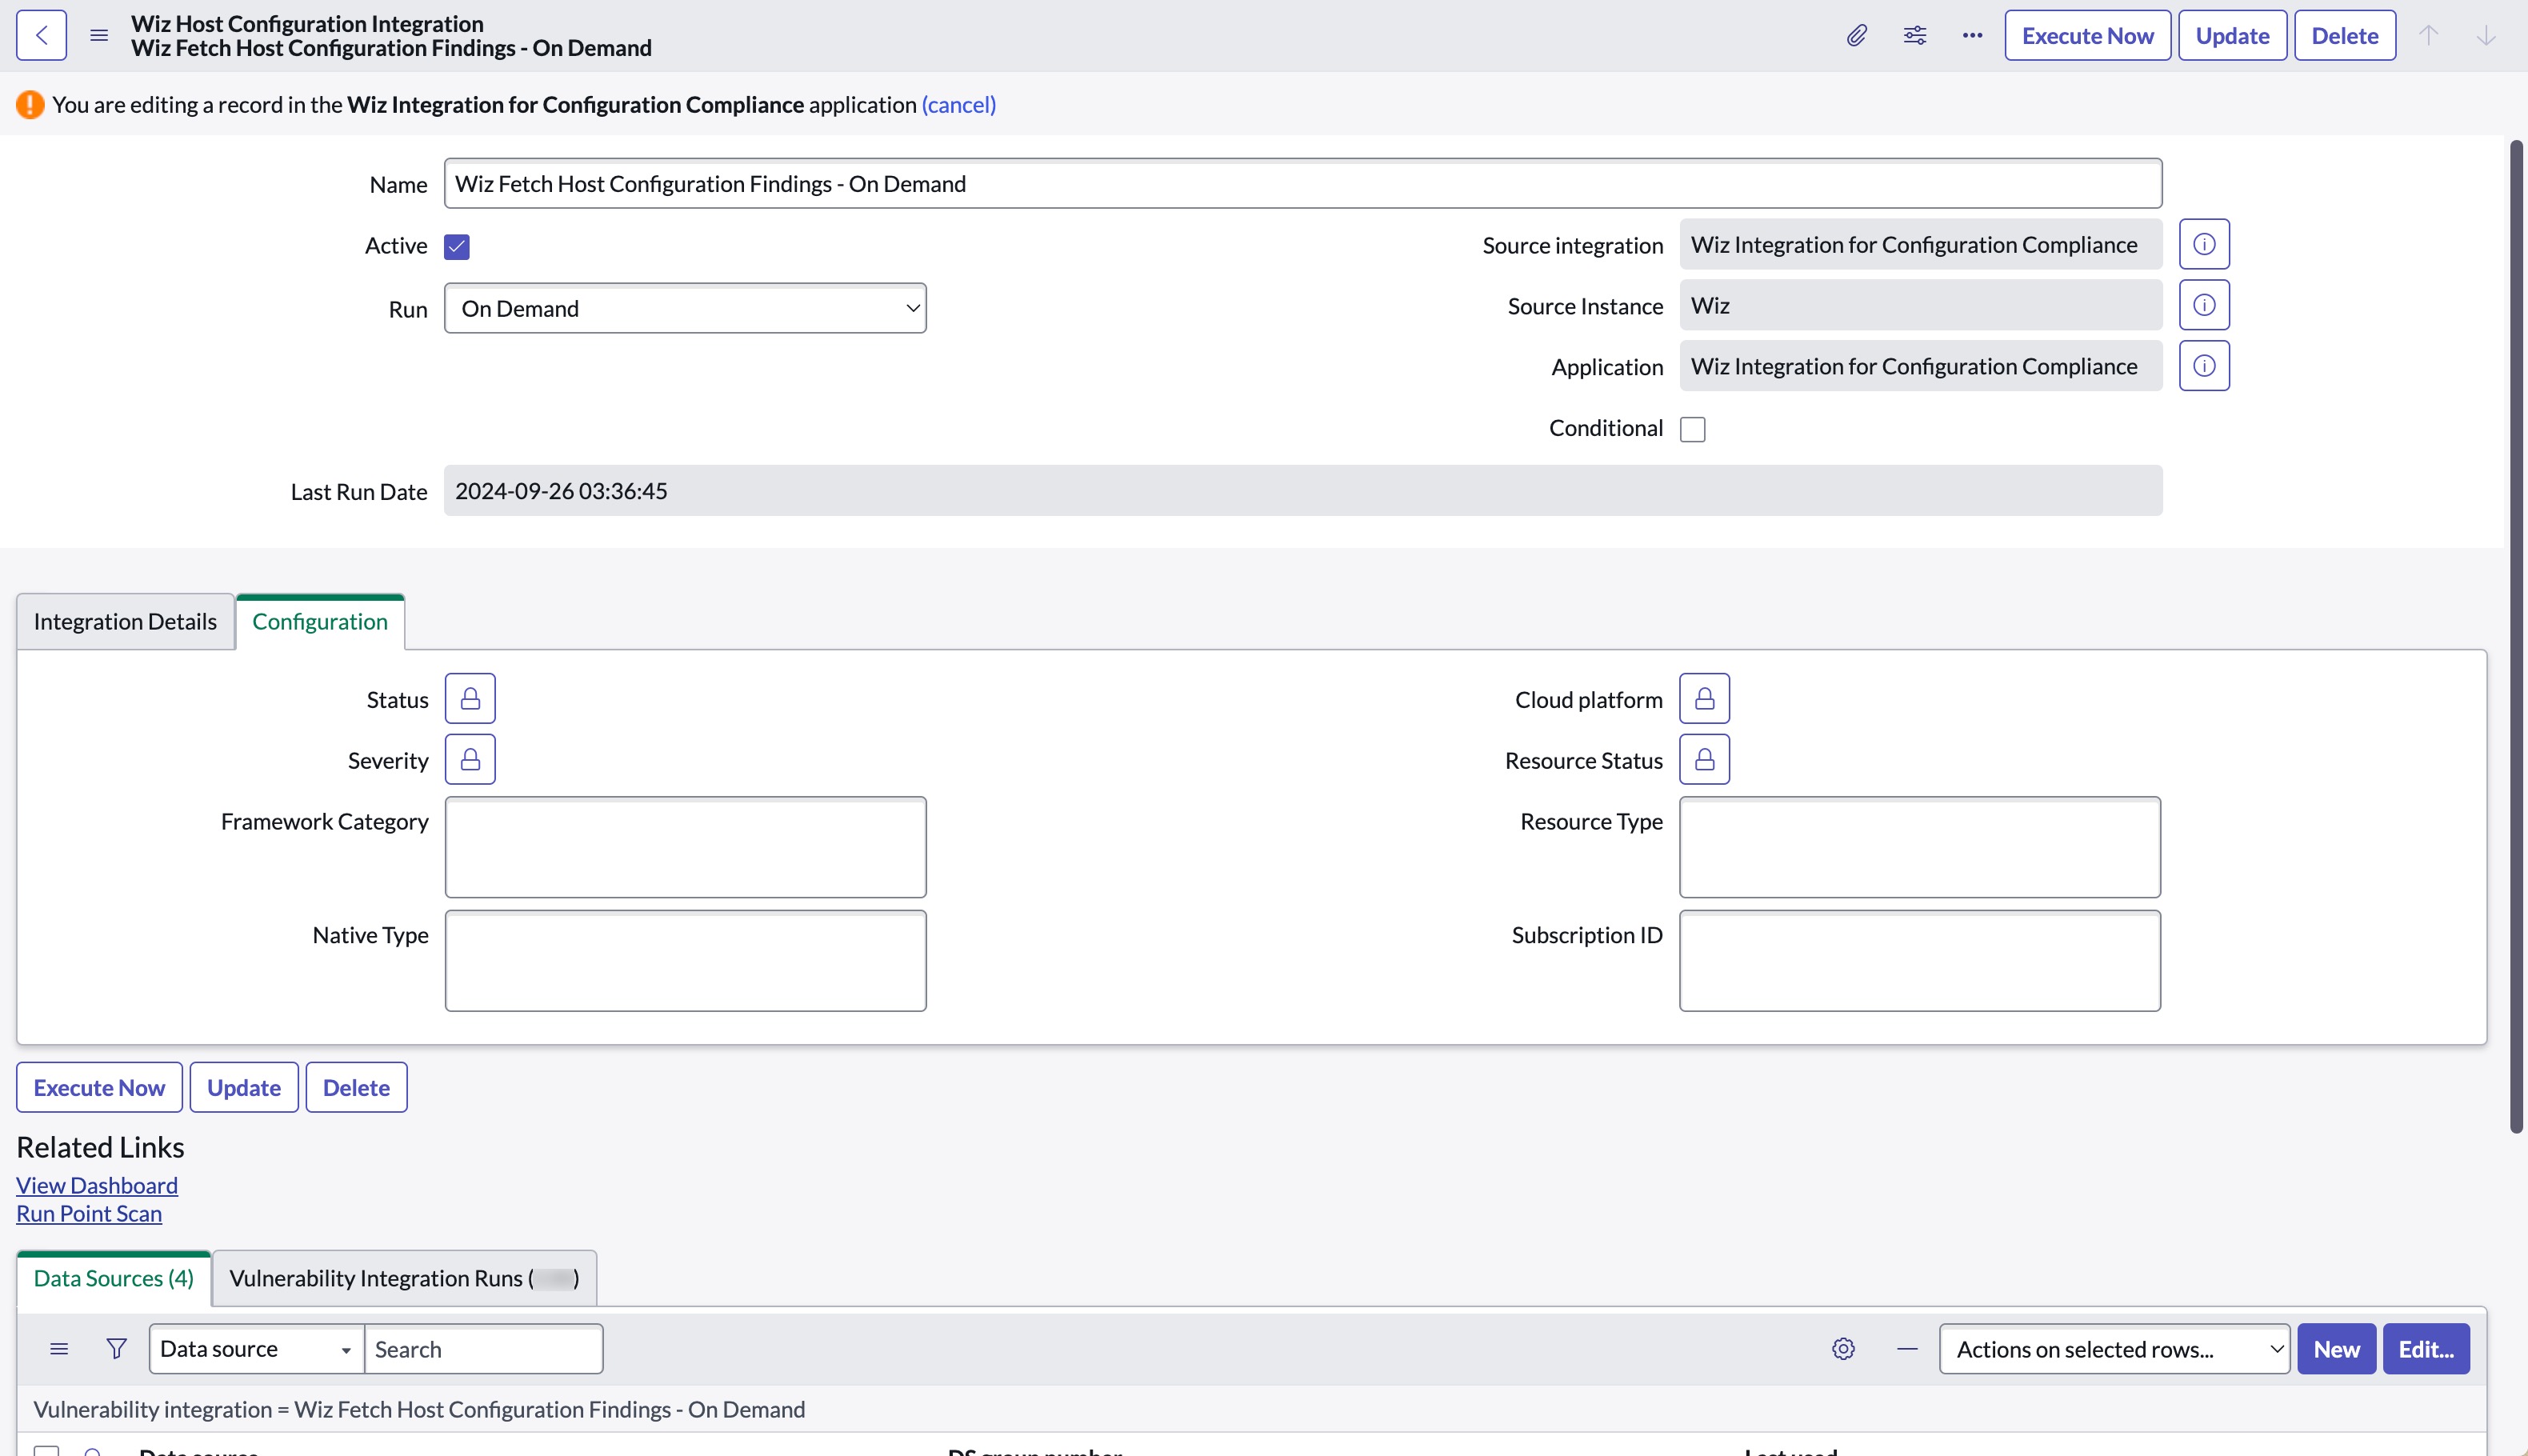Switch to the Integration Details tab
Screen dimensions: 2528x1456
125,622
